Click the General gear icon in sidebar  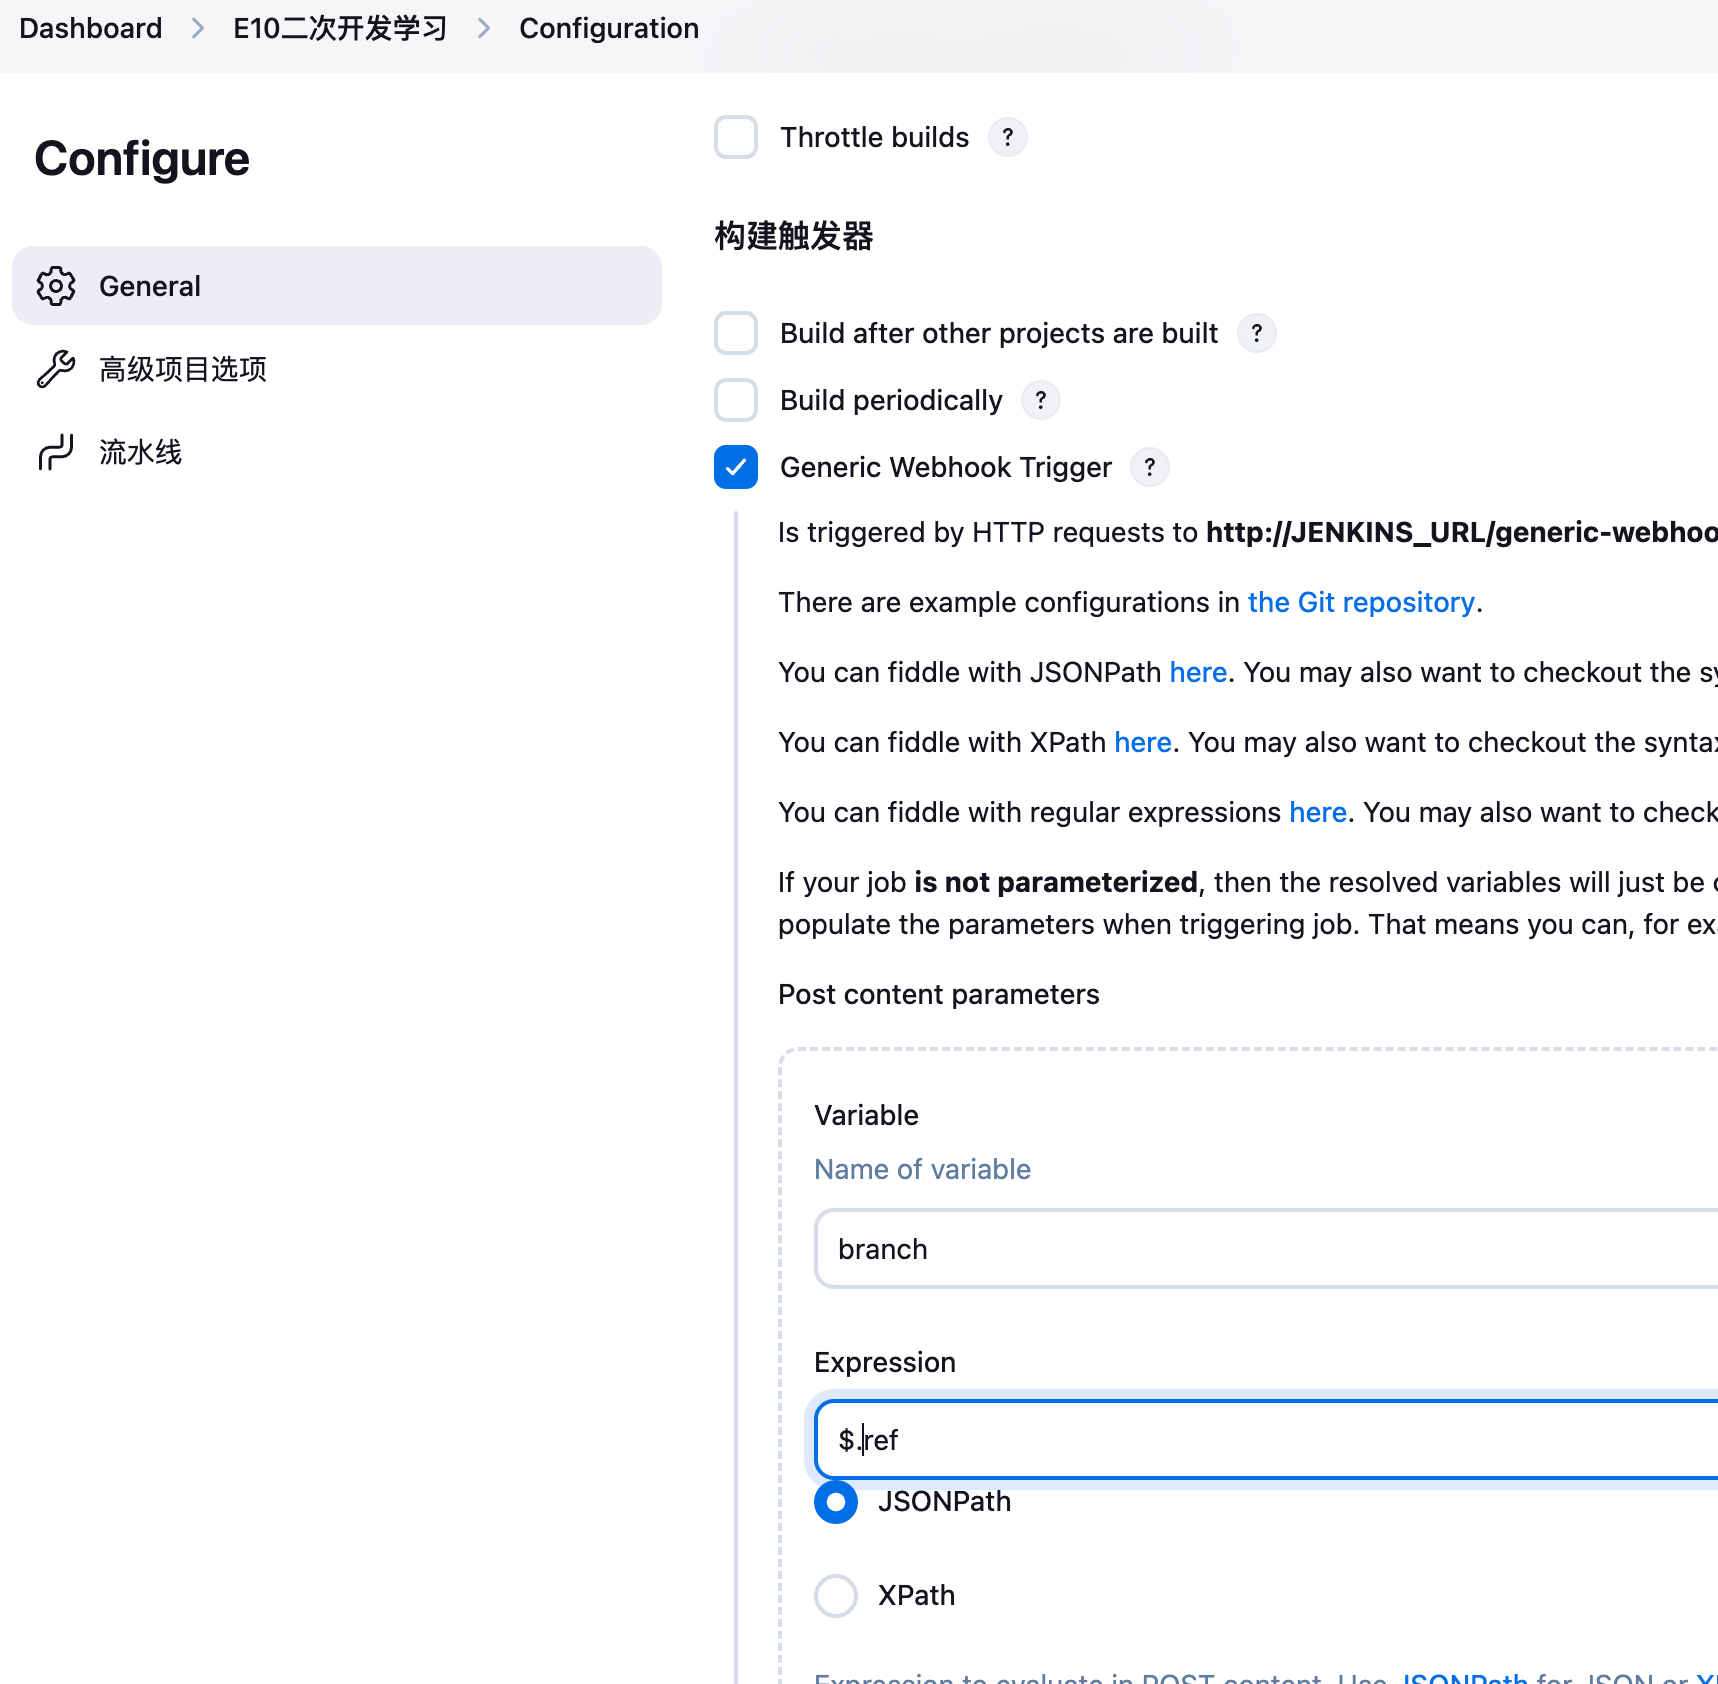(x=56, y=286)
